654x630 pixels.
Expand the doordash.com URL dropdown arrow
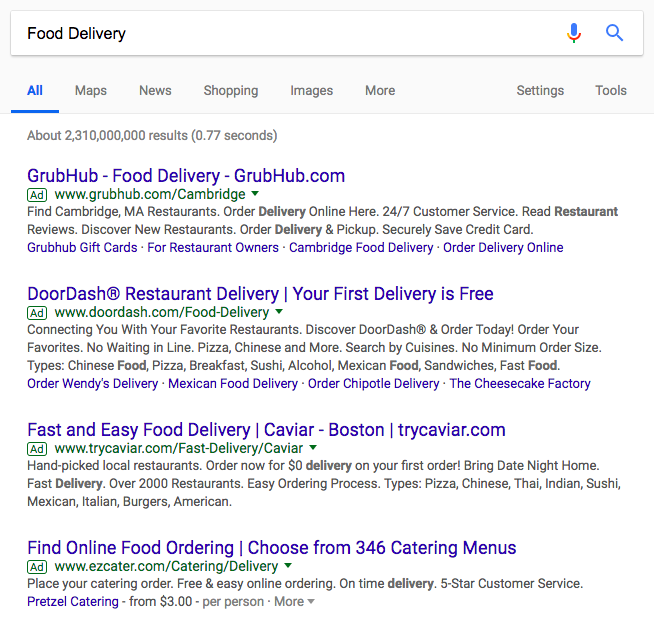[x=279, y=312]
